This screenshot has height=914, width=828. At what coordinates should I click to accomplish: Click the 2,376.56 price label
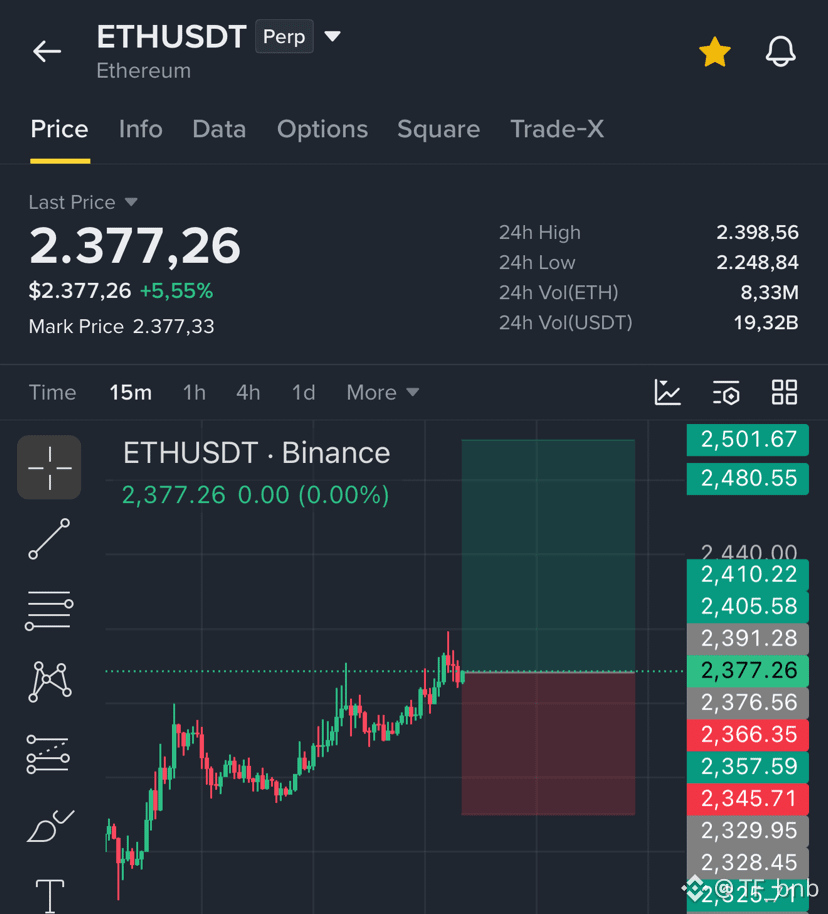748,703
